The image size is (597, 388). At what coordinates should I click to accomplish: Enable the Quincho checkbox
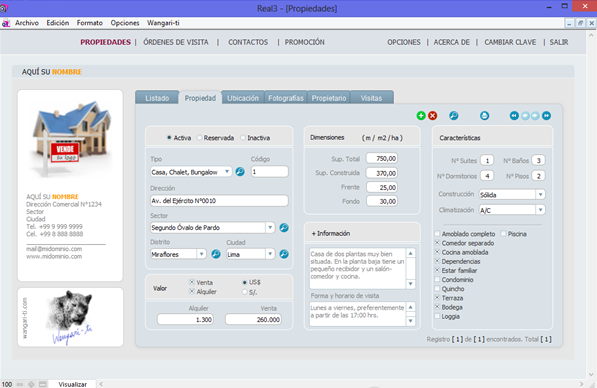pos(437,289)
